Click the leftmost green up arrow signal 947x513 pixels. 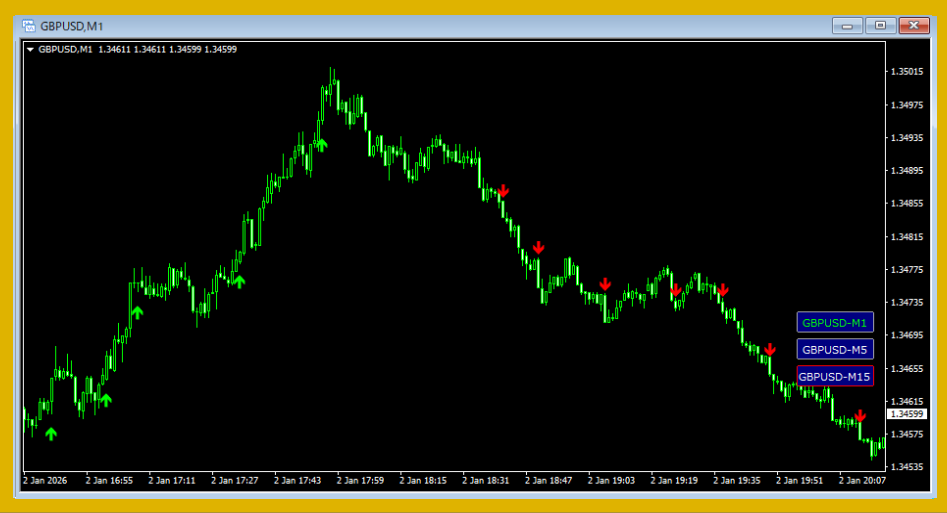(51, 433)
